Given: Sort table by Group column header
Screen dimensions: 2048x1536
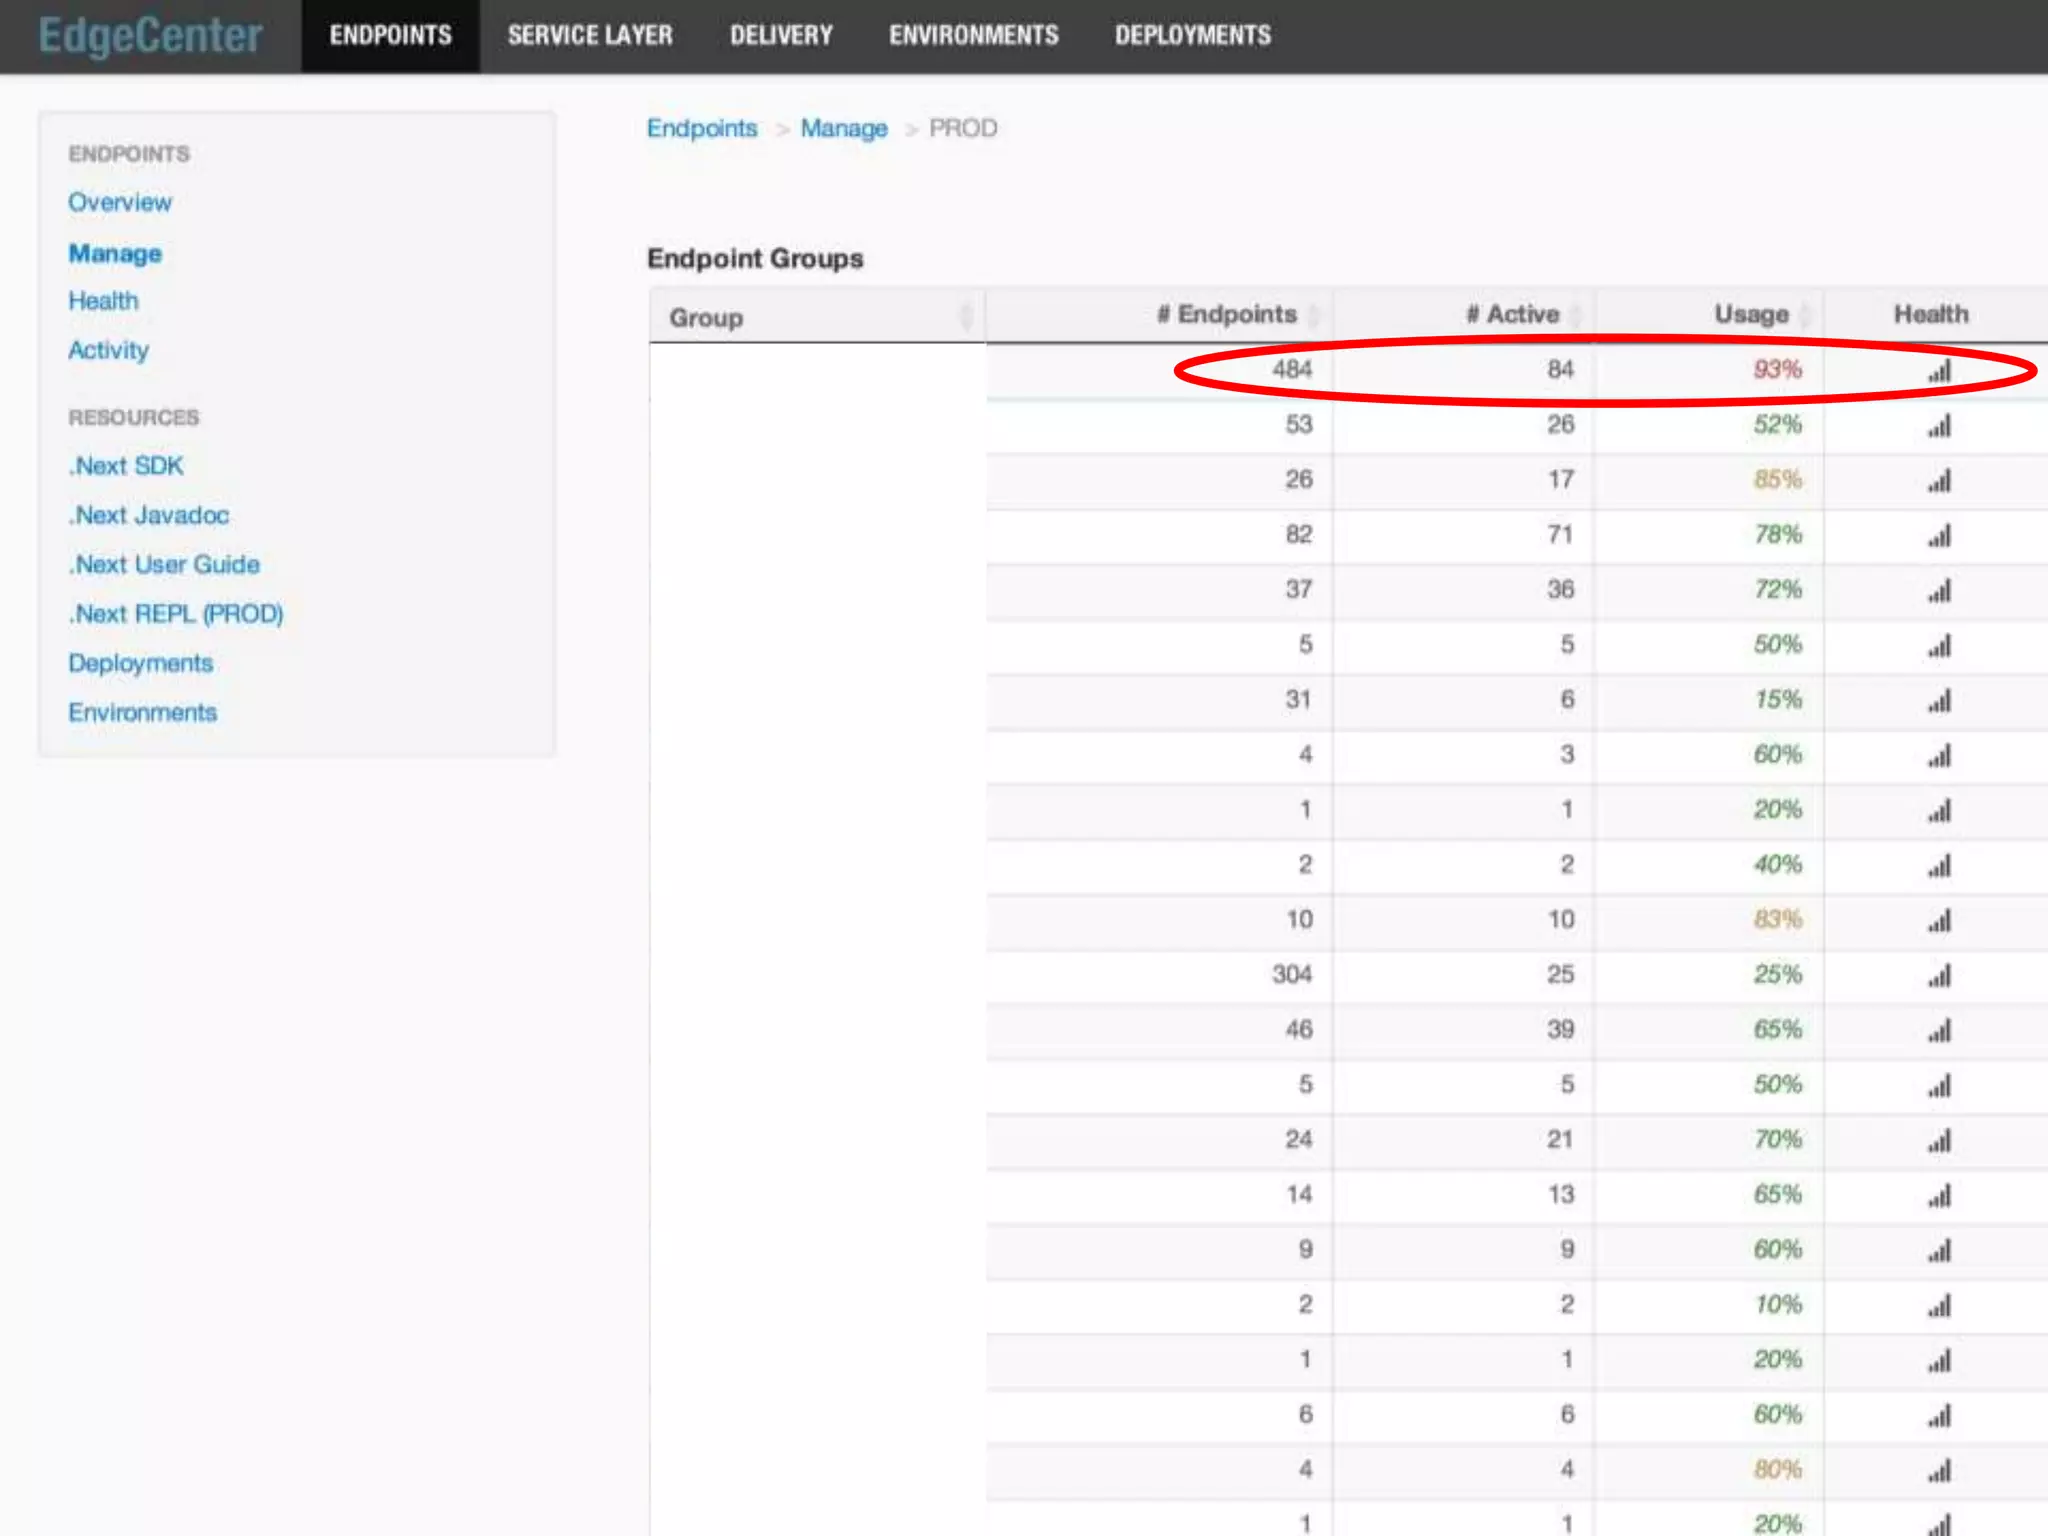Looking at the screenshot, I should coord(706,318).
